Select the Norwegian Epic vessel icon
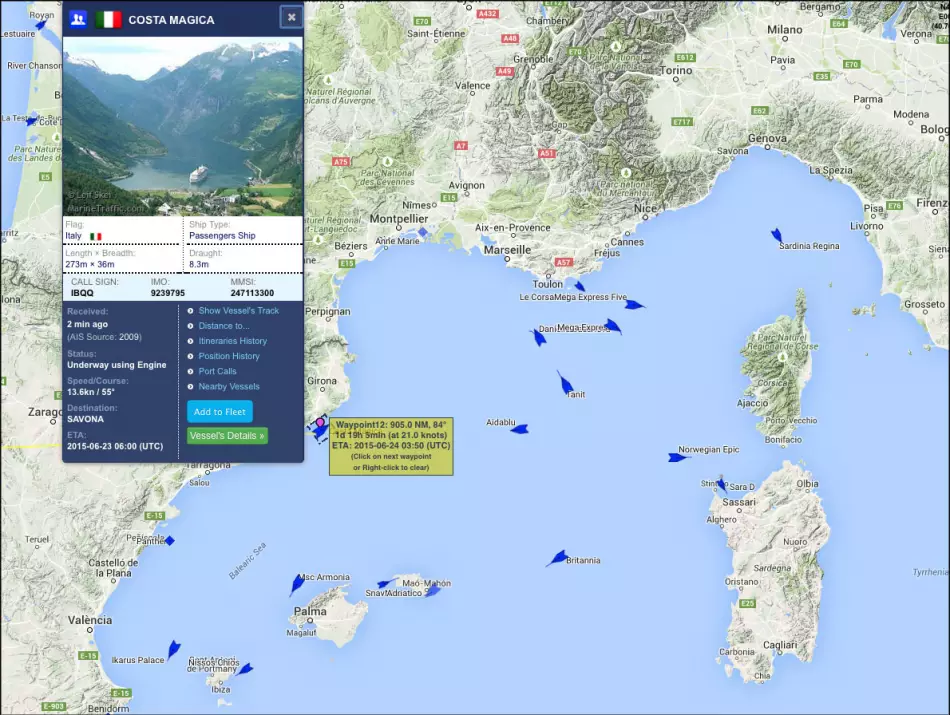 pyautogui.click(x=679, y=457)
